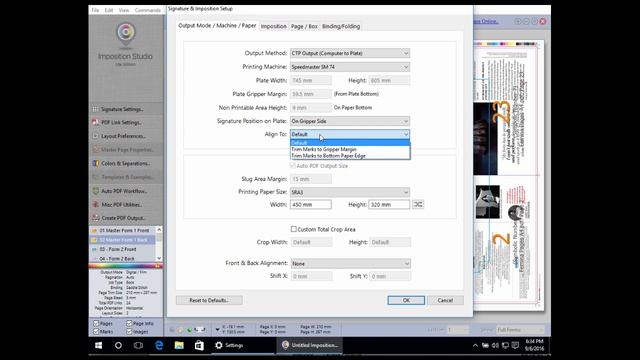Show hidden system tray icons
This screenshot has height=360, width=640.
[475, 345]
